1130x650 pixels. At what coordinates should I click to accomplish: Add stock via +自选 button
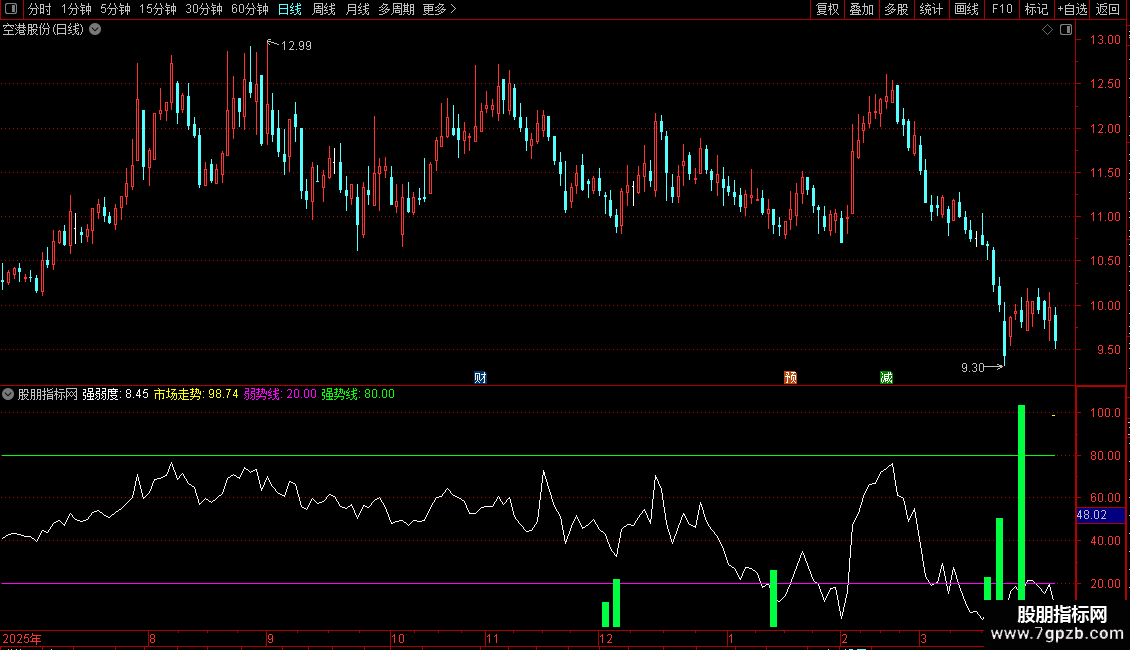pyautogui.click(x=1071, y=10)
